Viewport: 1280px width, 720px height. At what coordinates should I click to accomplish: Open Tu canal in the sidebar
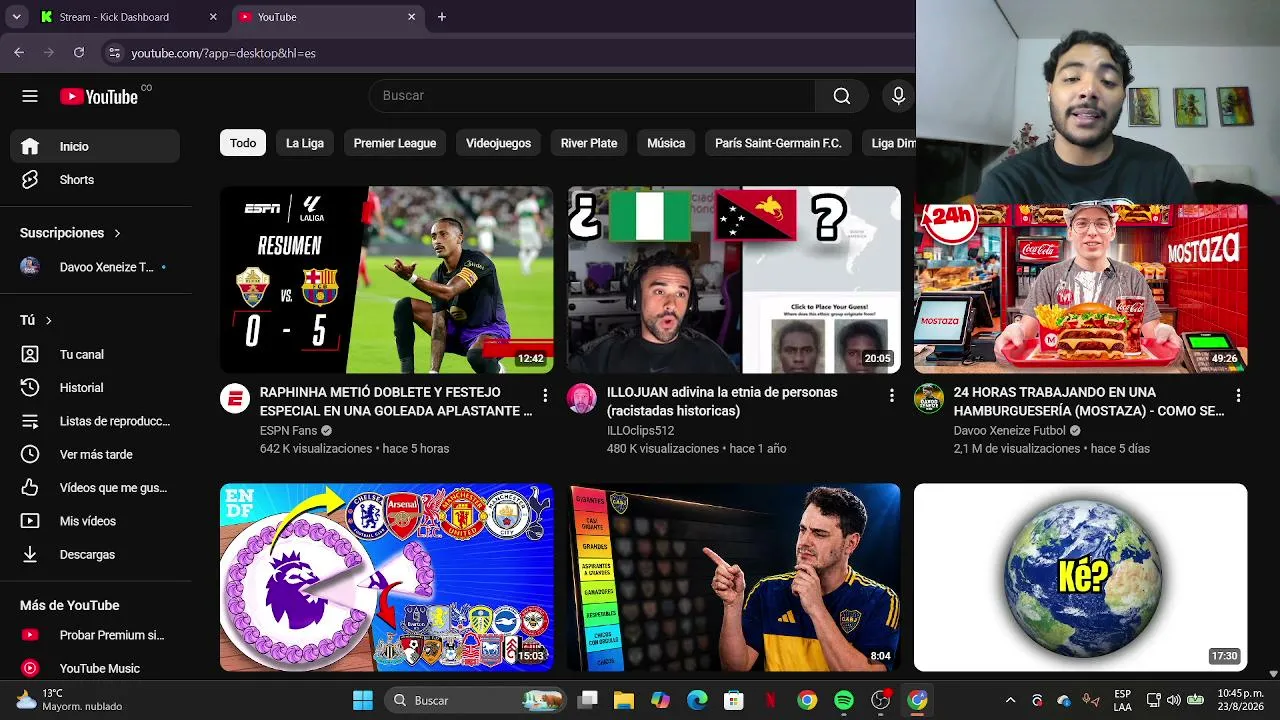(95, 354)
